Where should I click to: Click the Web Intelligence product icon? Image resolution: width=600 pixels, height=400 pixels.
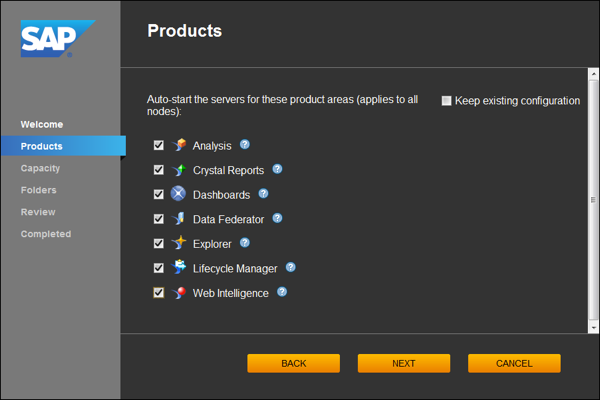pyautogui.click(x=179, y=292)
